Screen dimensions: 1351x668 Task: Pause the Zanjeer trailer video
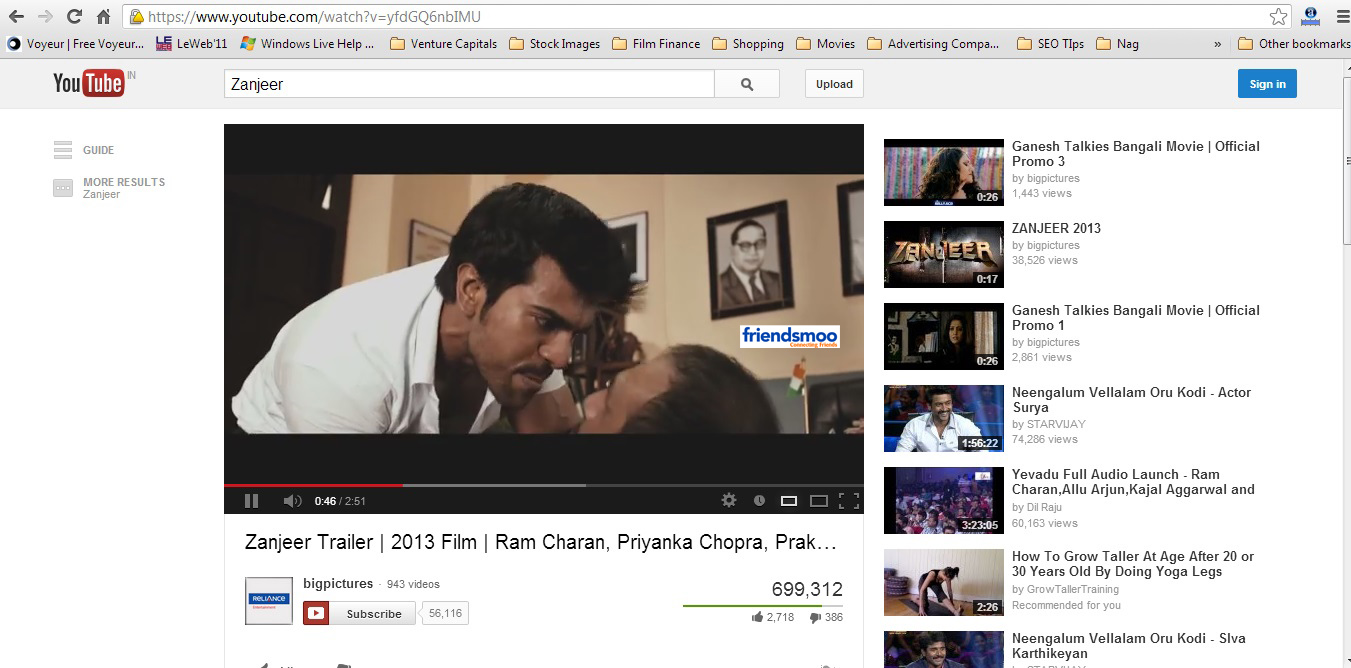click(x=251, y=501)
